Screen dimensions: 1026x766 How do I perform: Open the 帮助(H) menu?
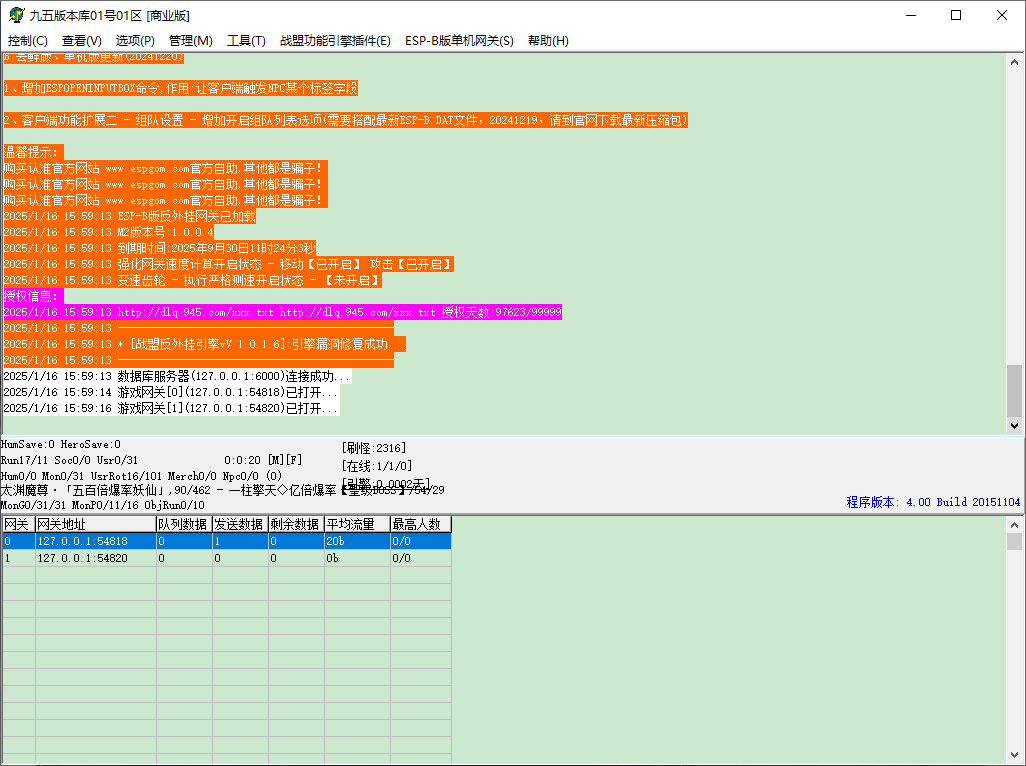point(548,41)
